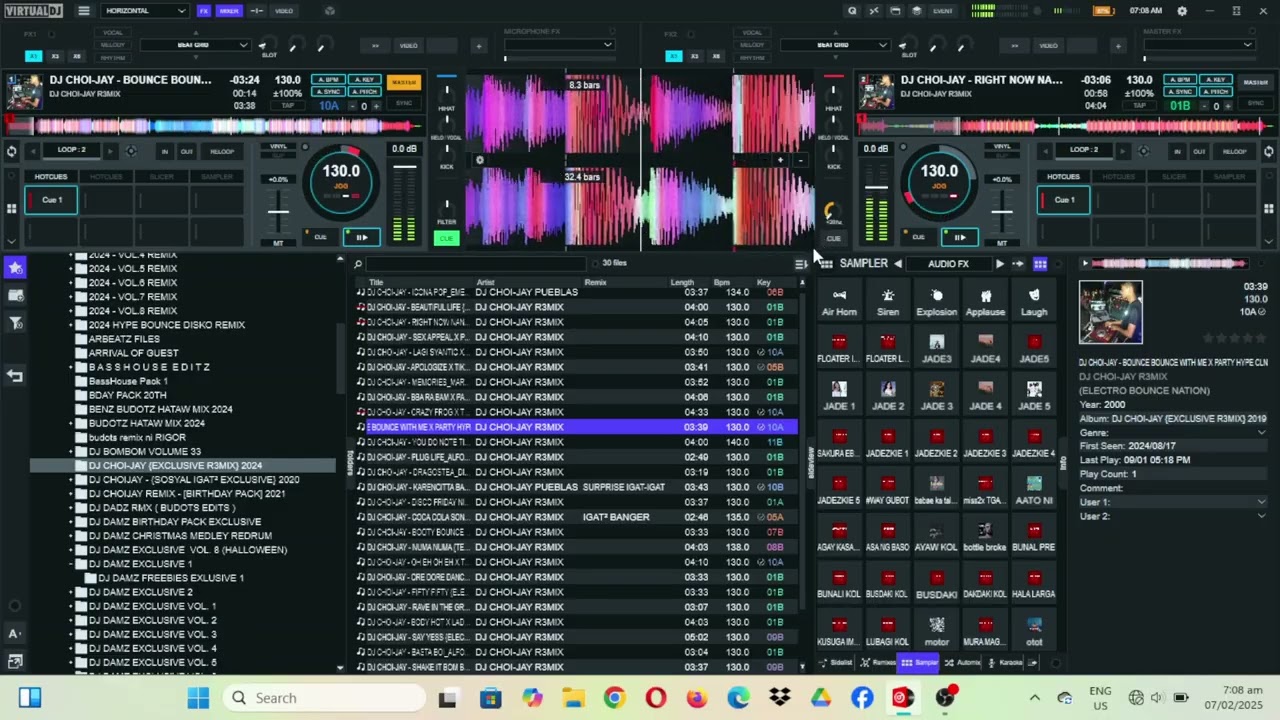The image size is (1280, 720).
Task: Expand the BASSHOUSE EDITZ folder
Action: 72,367
